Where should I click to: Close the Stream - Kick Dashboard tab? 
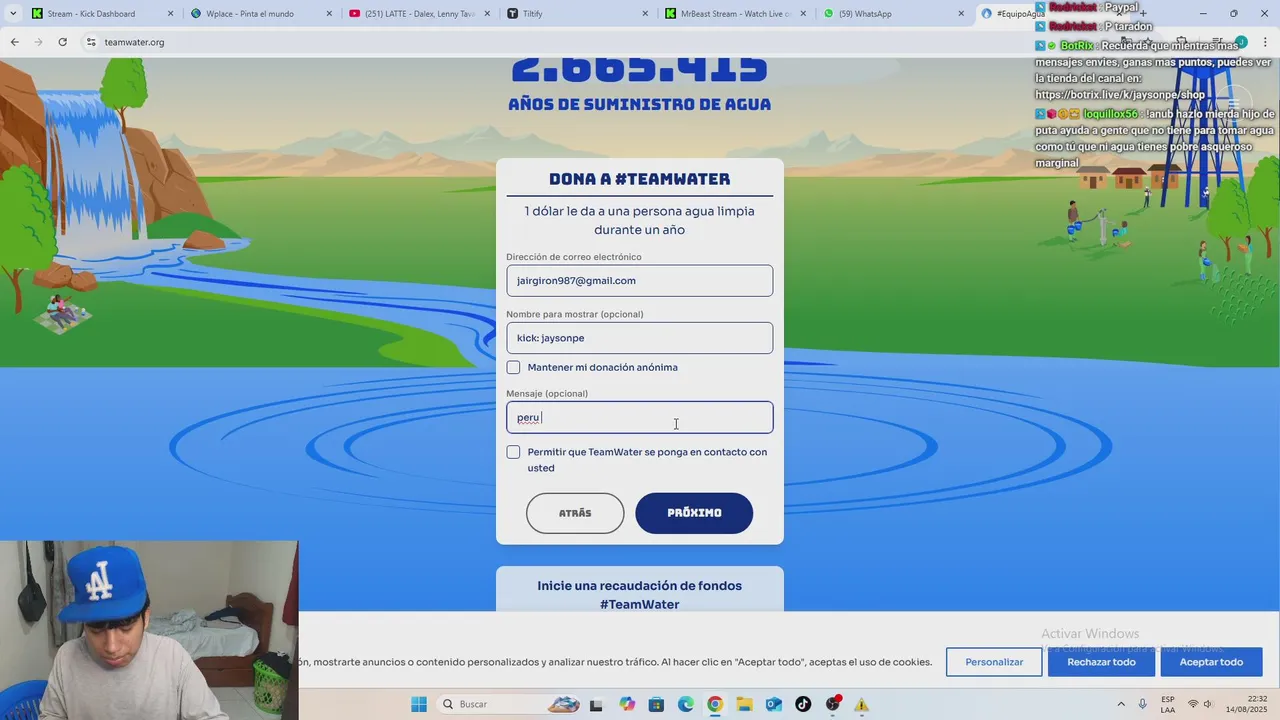coord(170,14)
